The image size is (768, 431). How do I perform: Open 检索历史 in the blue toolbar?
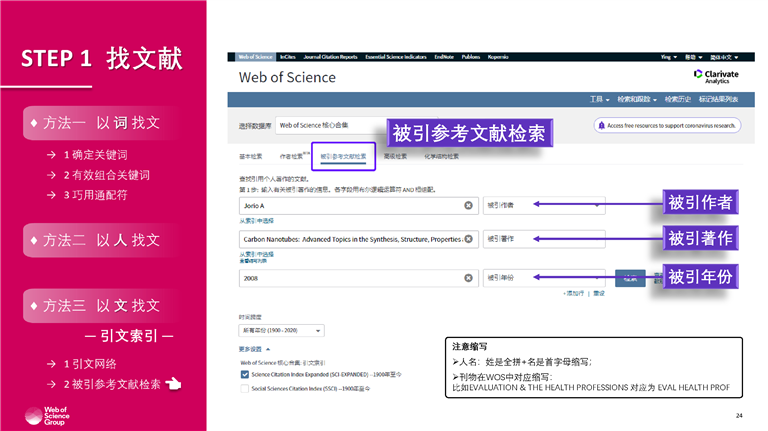(677, 99)
